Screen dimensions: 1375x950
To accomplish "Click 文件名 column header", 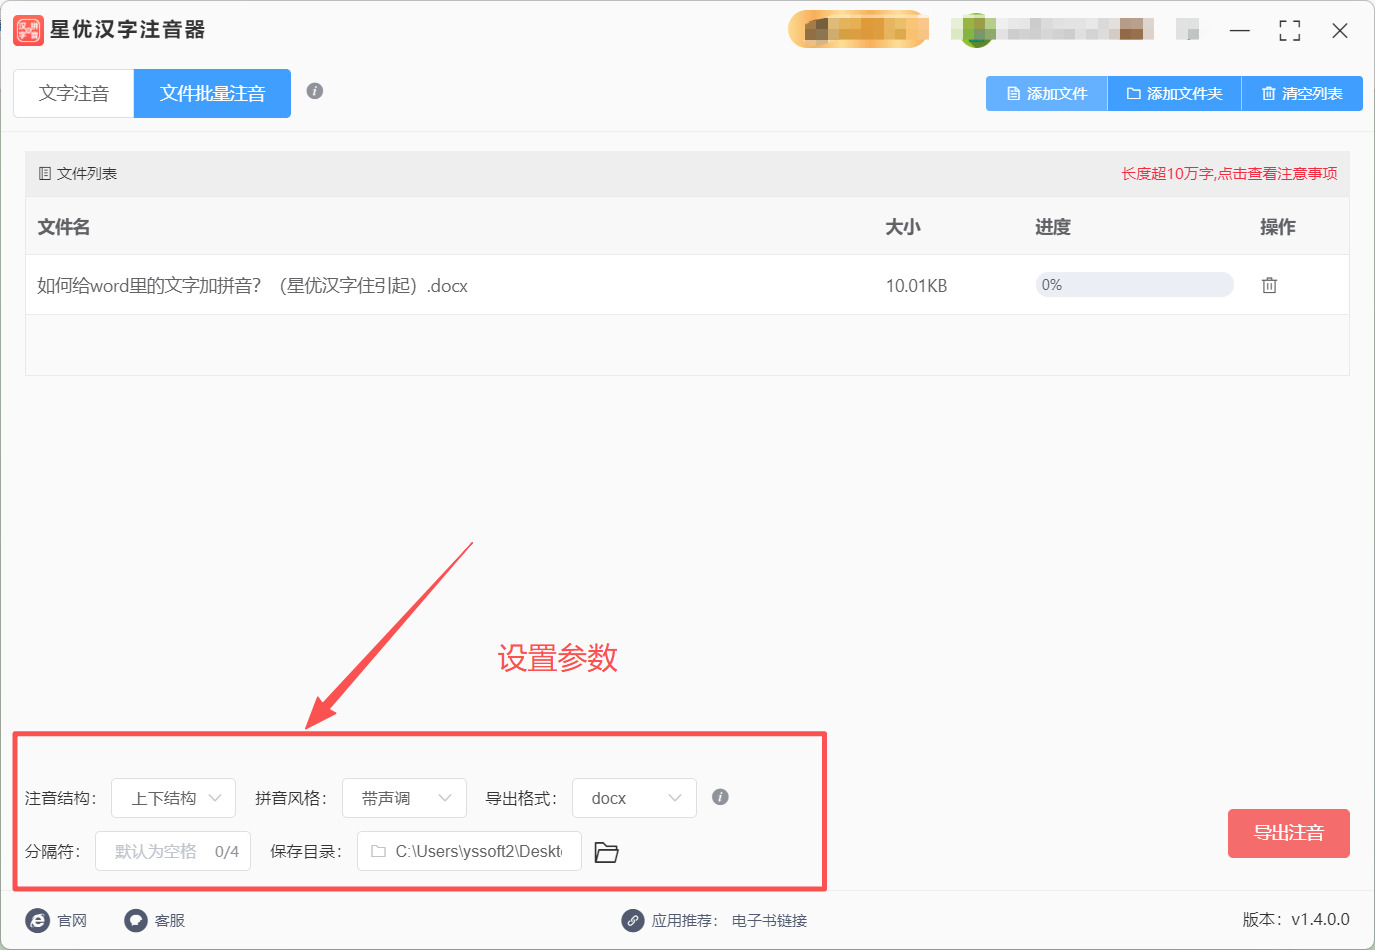I will pos(64,227).
